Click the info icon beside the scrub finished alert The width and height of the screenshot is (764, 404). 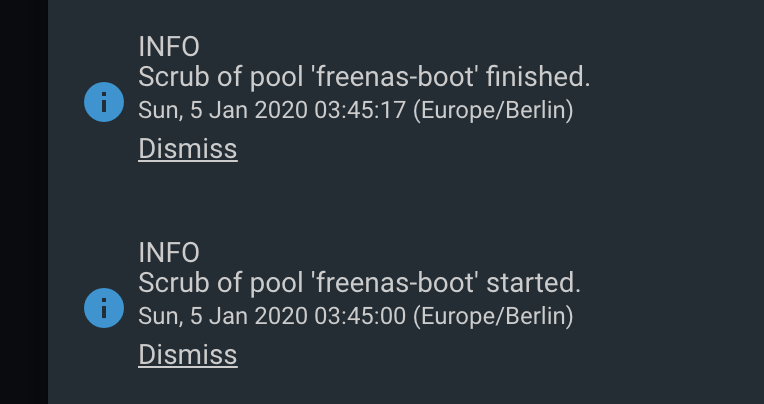(x=104, y=102)
